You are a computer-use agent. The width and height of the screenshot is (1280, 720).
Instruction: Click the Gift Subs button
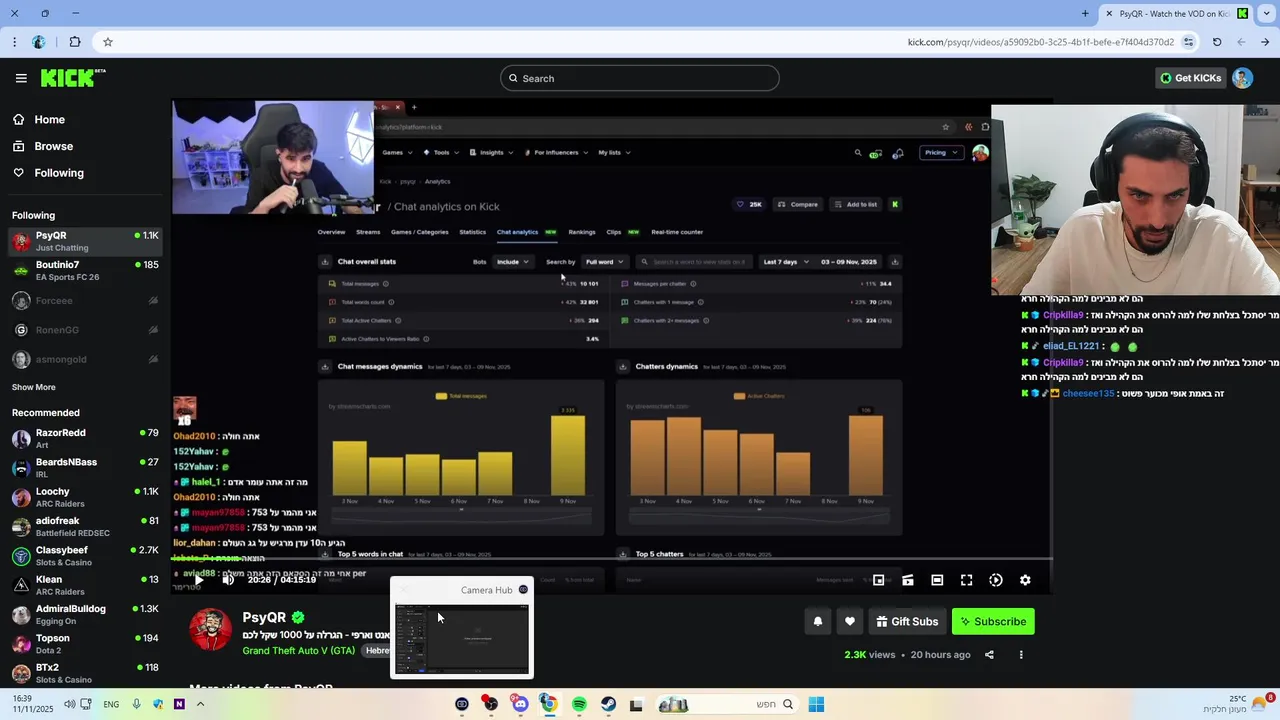click(907, 621)
